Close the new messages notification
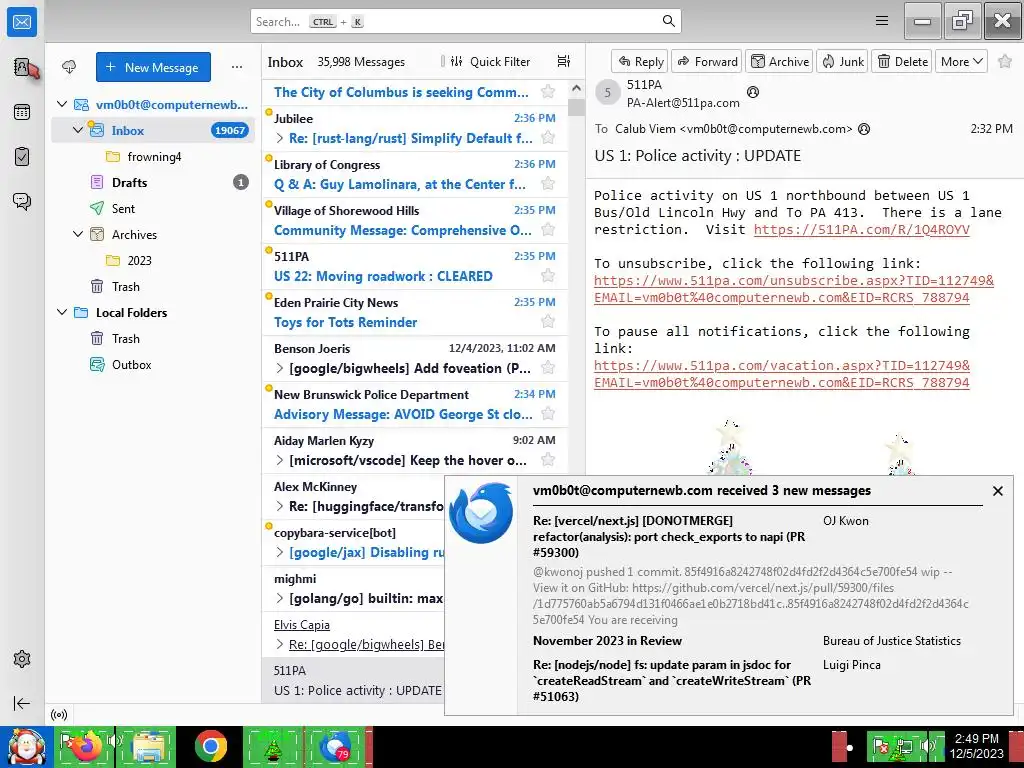Image resolution: width=1024 pixels, height=768 pixels. pyautogui.click(x=997, y=490)
